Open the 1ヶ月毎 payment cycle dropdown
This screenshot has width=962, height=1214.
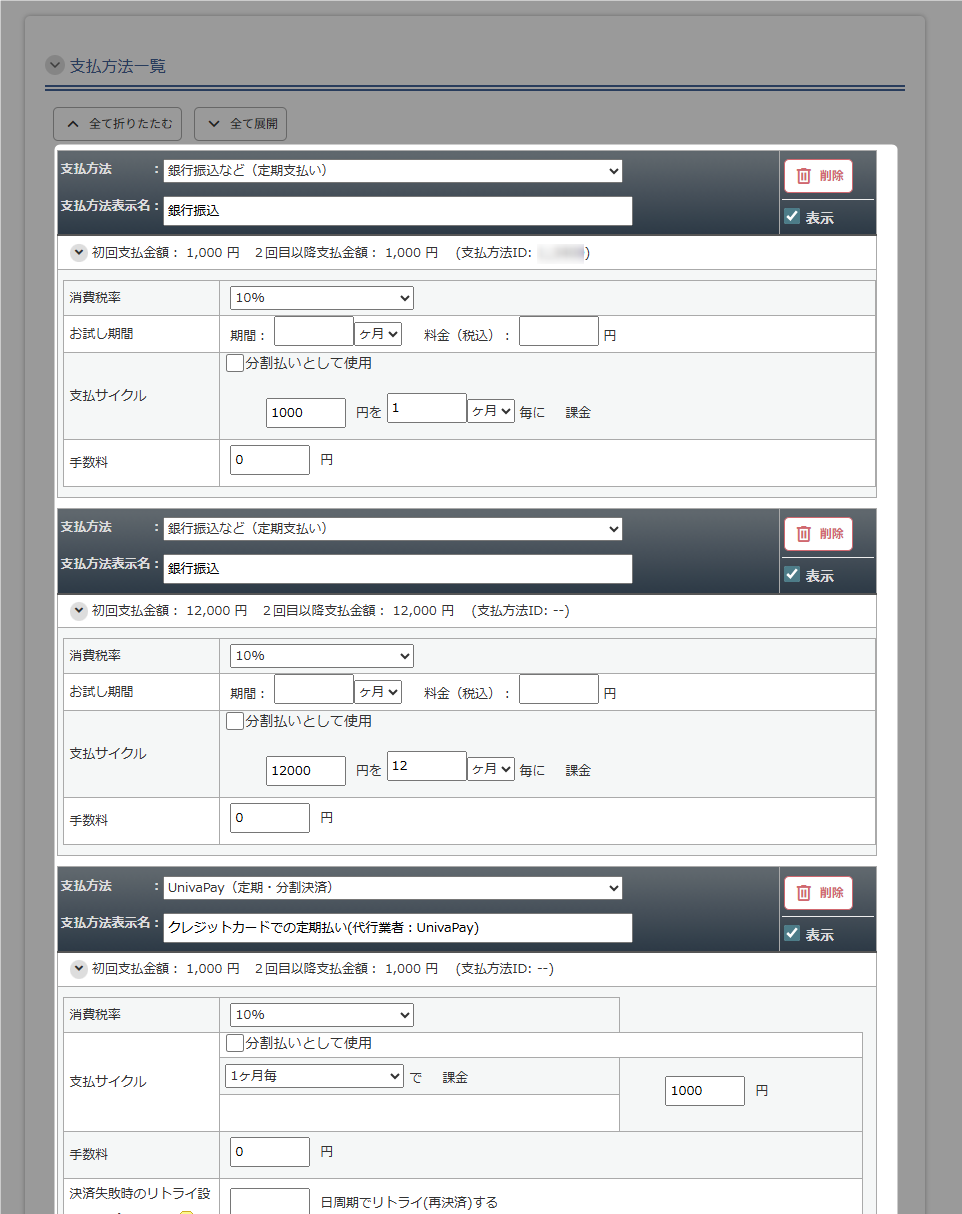[314, 1077]
